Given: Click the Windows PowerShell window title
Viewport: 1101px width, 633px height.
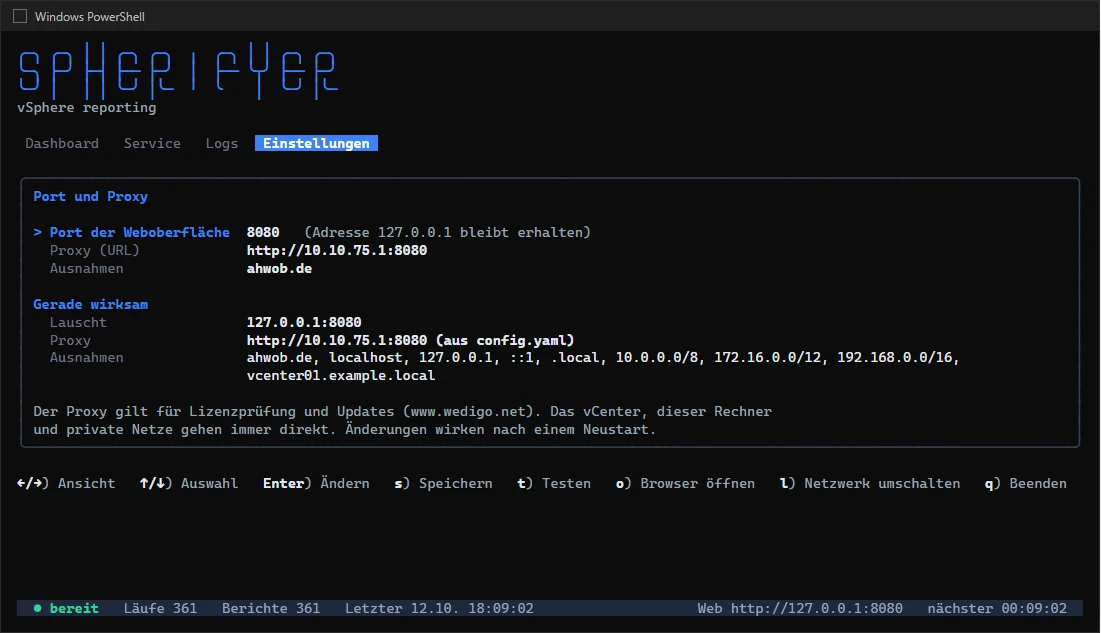Looking at the screenshot, I should point(90,17).
